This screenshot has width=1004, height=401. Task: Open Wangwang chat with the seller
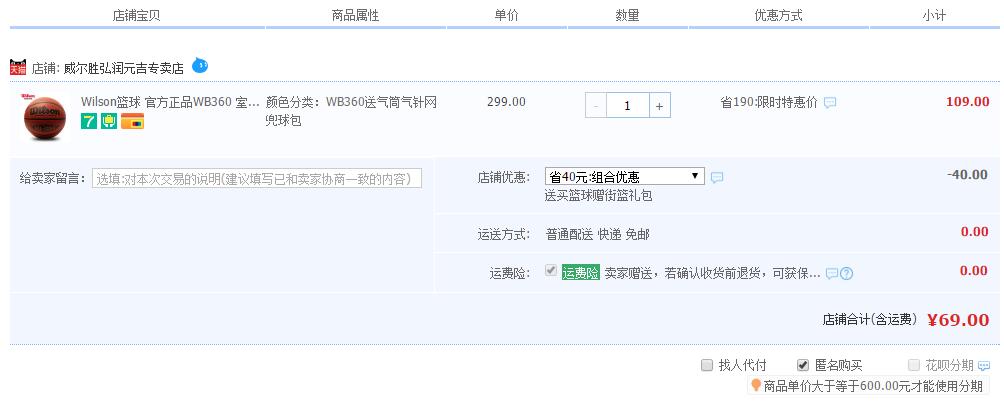[200, 65]
